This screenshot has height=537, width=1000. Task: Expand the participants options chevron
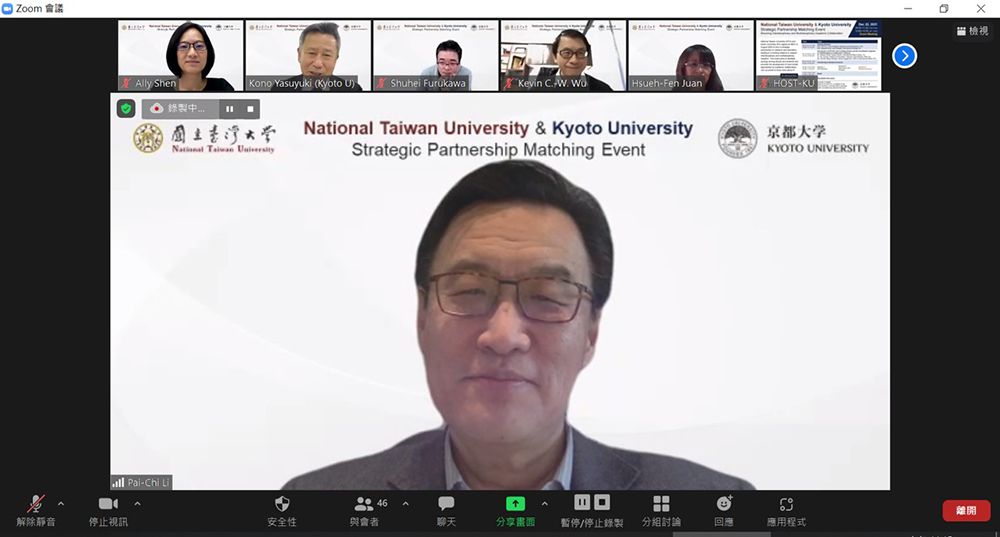[x=405, y=503]
